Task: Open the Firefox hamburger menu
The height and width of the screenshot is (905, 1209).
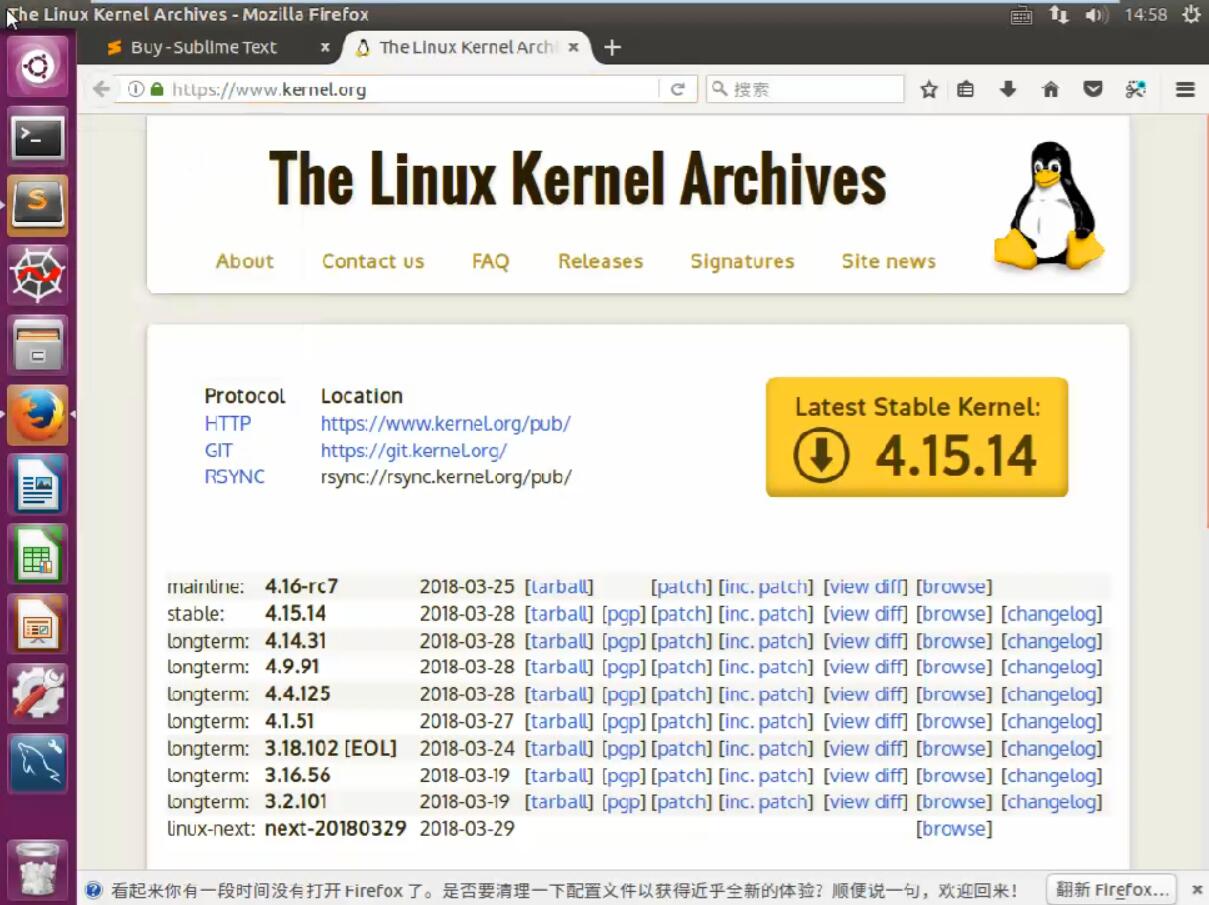Action: (1185, 89)
